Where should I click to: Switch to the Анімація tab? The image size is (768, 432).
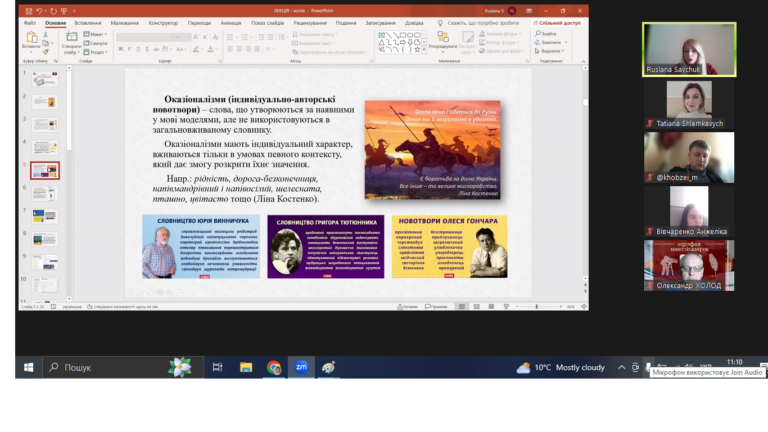tap(231, 23)
